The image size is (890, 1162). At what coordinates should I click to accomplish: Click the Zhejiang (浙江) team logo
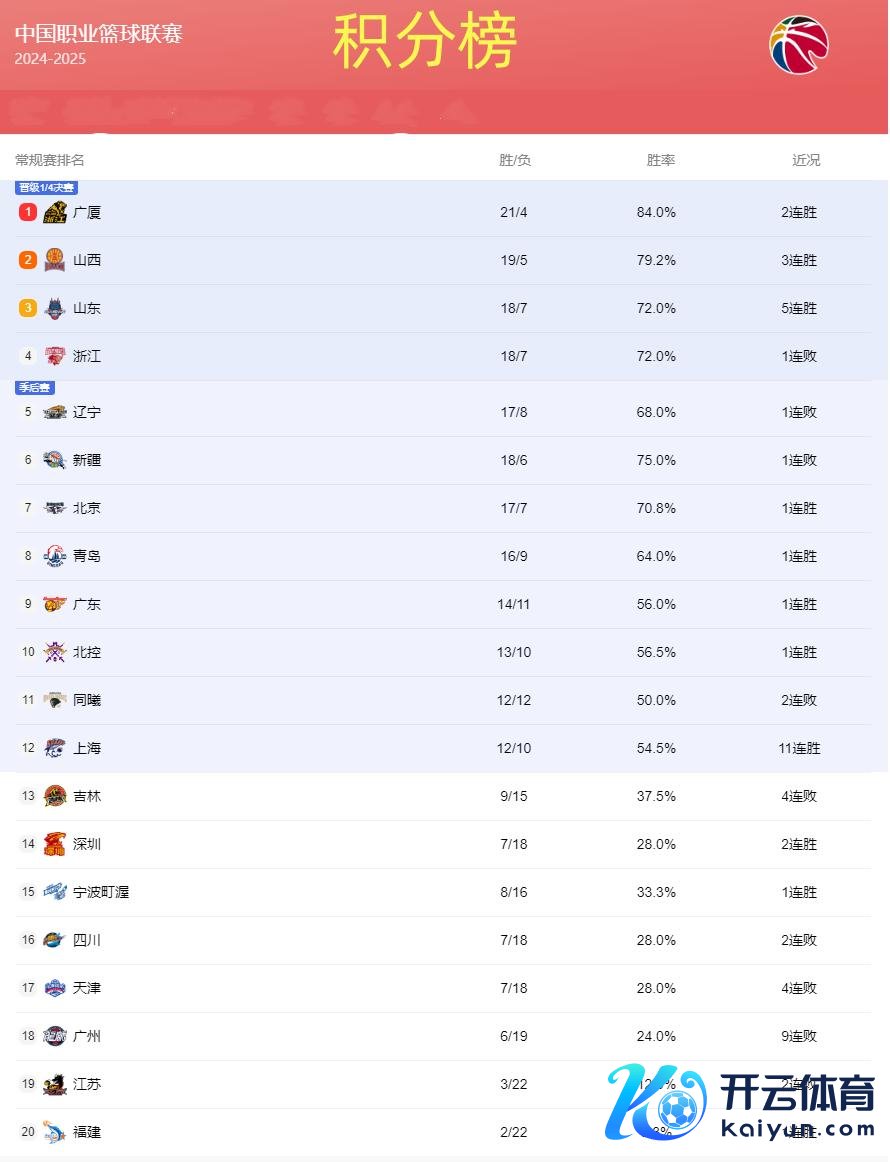pyautogui.click(x=55, y=356)
